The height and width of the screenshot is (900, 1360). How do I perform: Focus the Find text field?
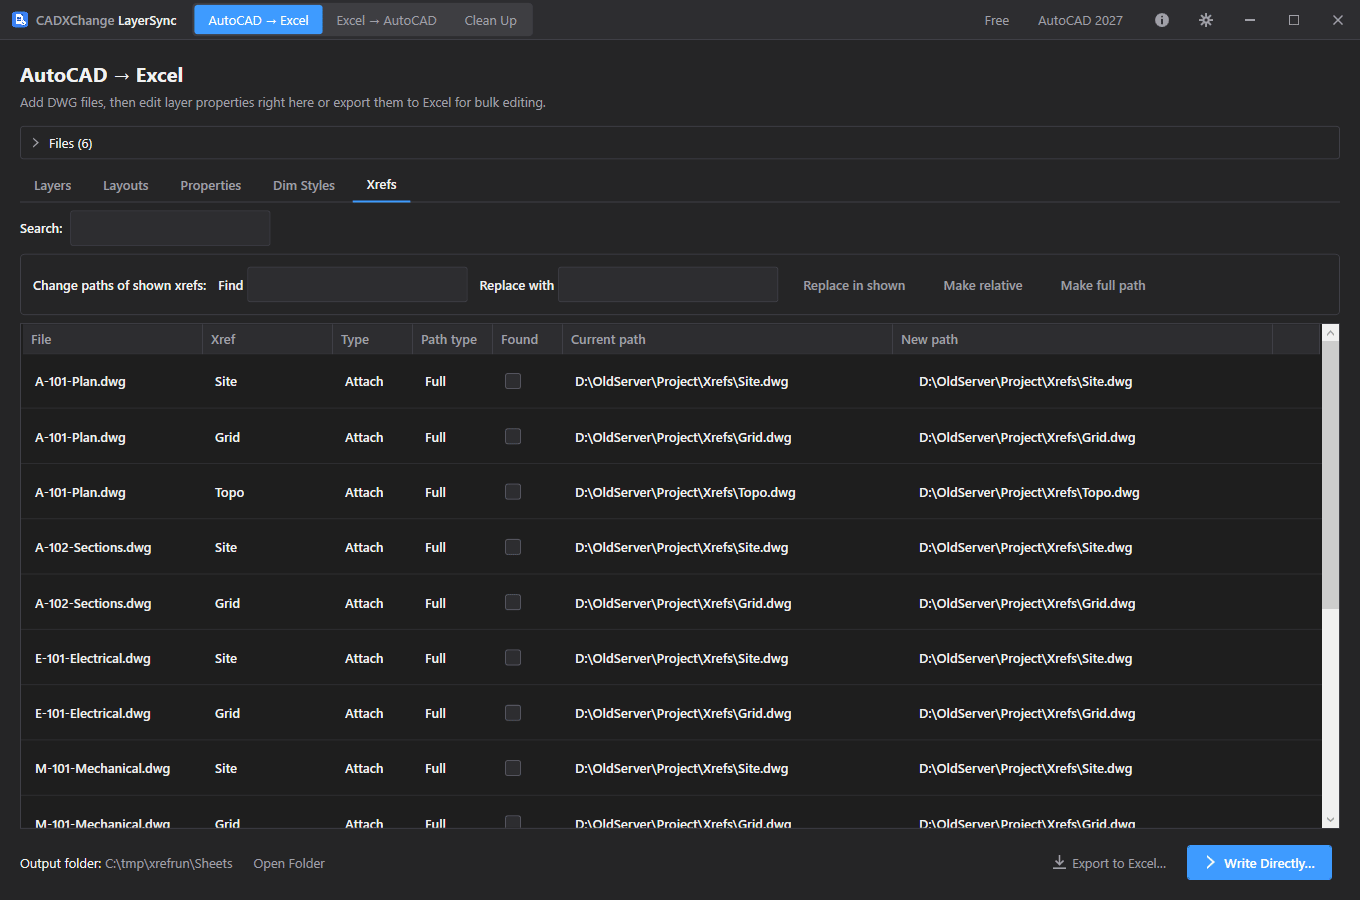pyautogui.click(x=357, y=285)
